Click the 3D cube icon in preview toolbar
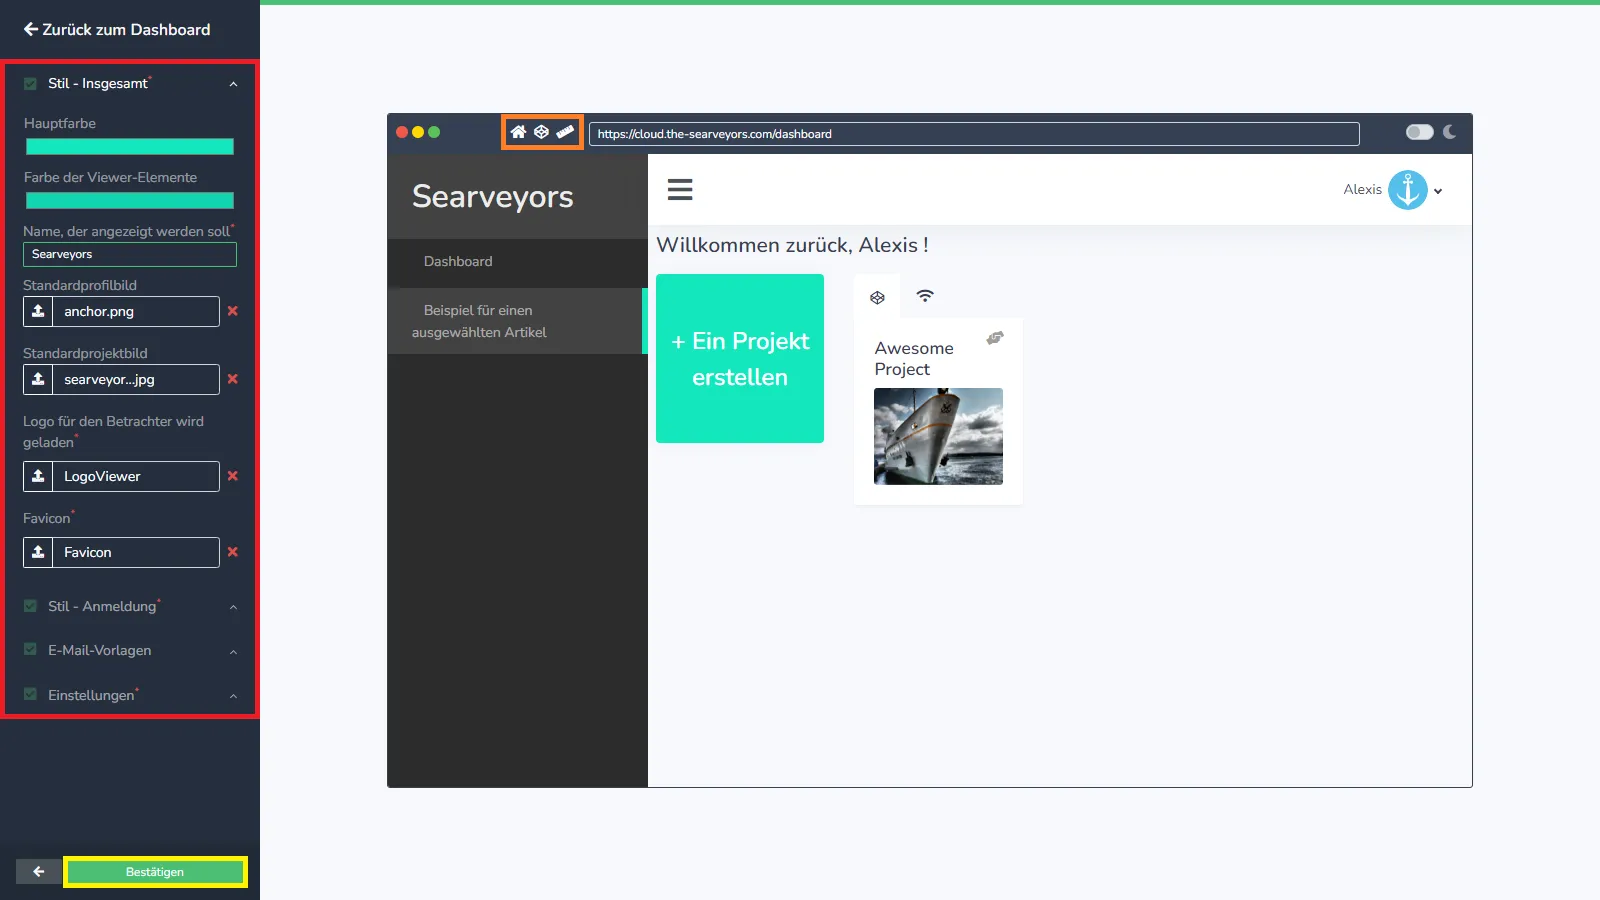This screenshot has height=900, width=1600. pyautogui.click(x=541, y=132)
